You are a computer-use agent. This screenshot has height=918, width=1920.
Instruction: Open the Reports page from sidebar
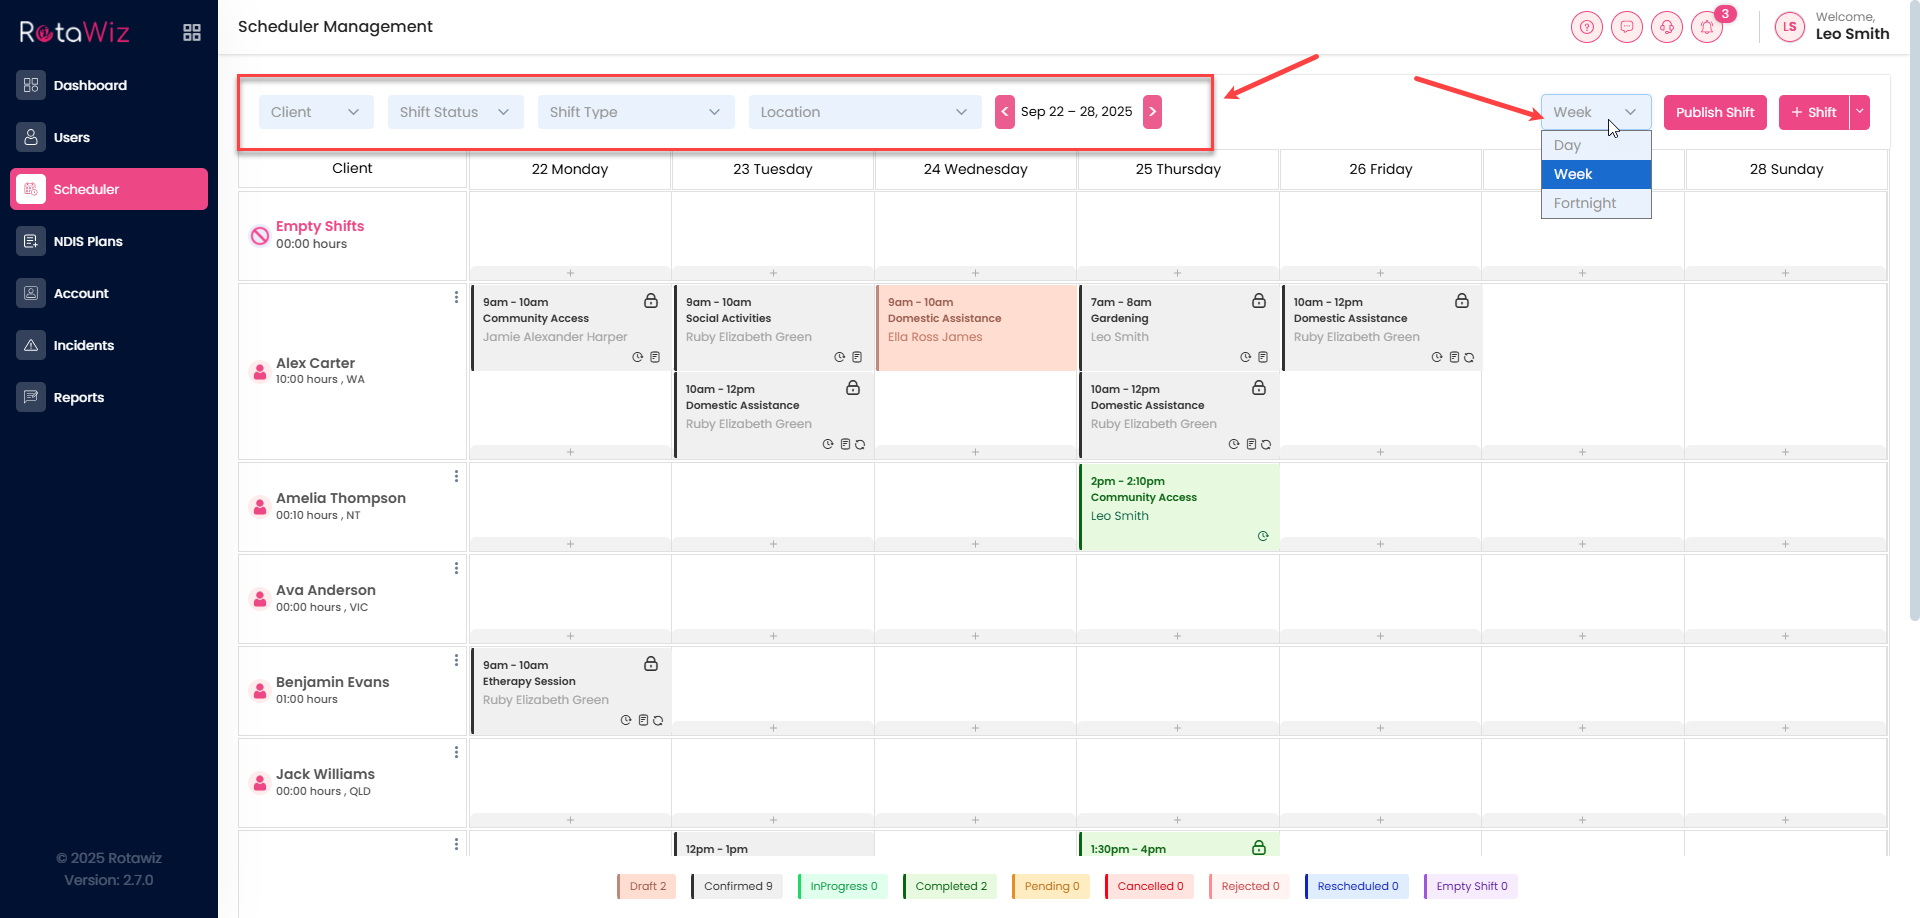pyautogui.click(x=79, y=397)
